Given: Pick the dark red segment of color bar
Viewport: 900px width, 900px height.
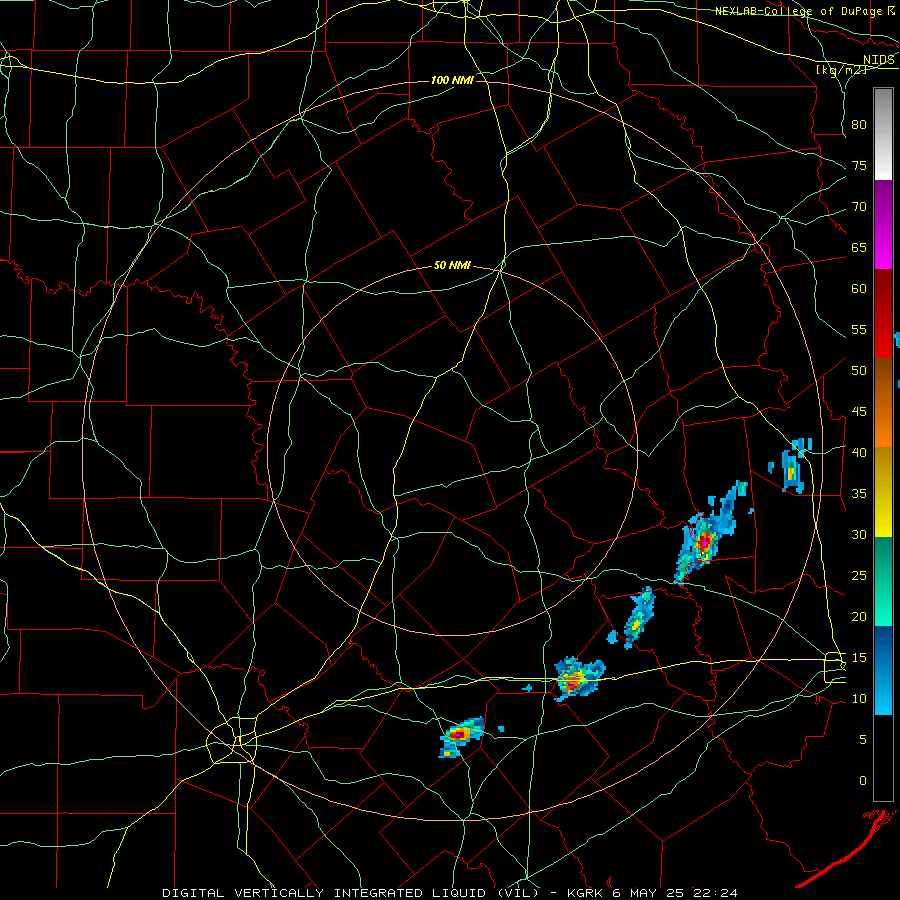Looking at the screenshot, I should click(883, 314).
